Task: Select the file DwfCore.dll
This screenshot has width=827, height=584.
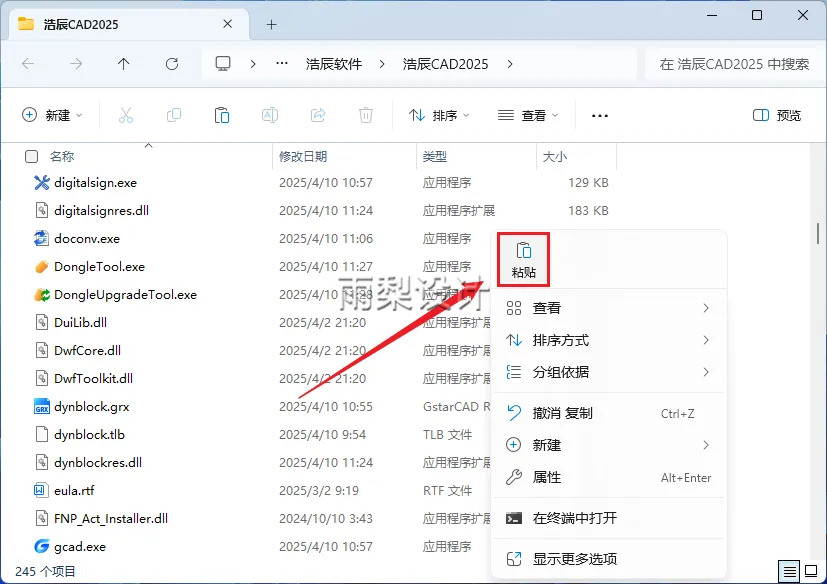Action: [x=87, y=350]
